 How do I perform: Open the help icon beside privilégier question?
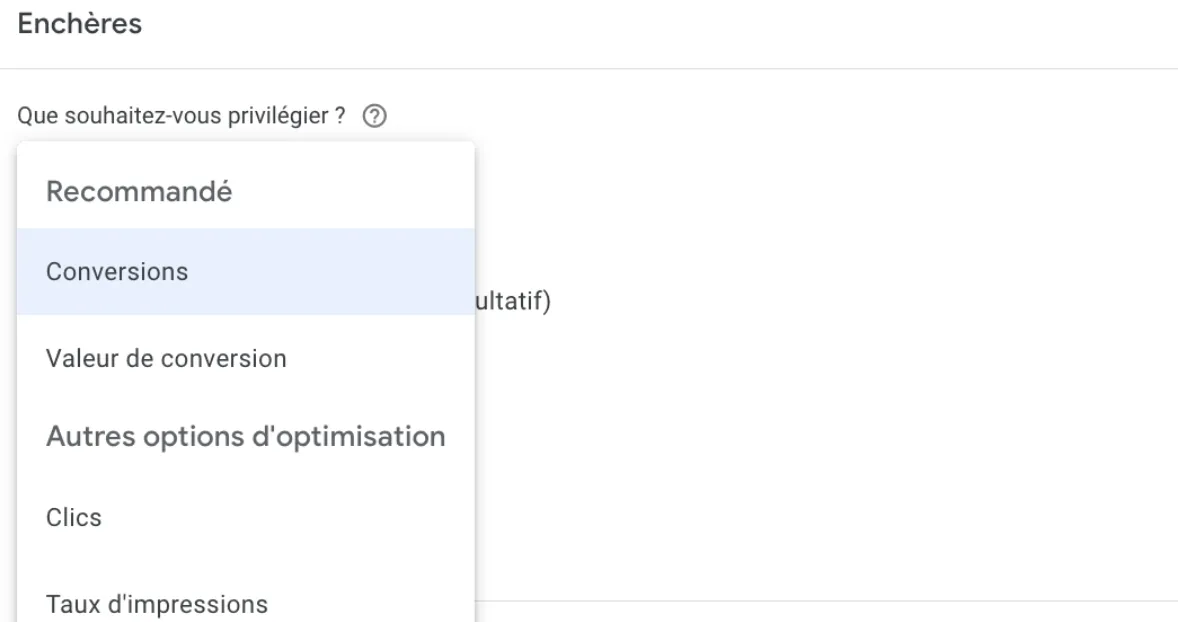(374, 116)
